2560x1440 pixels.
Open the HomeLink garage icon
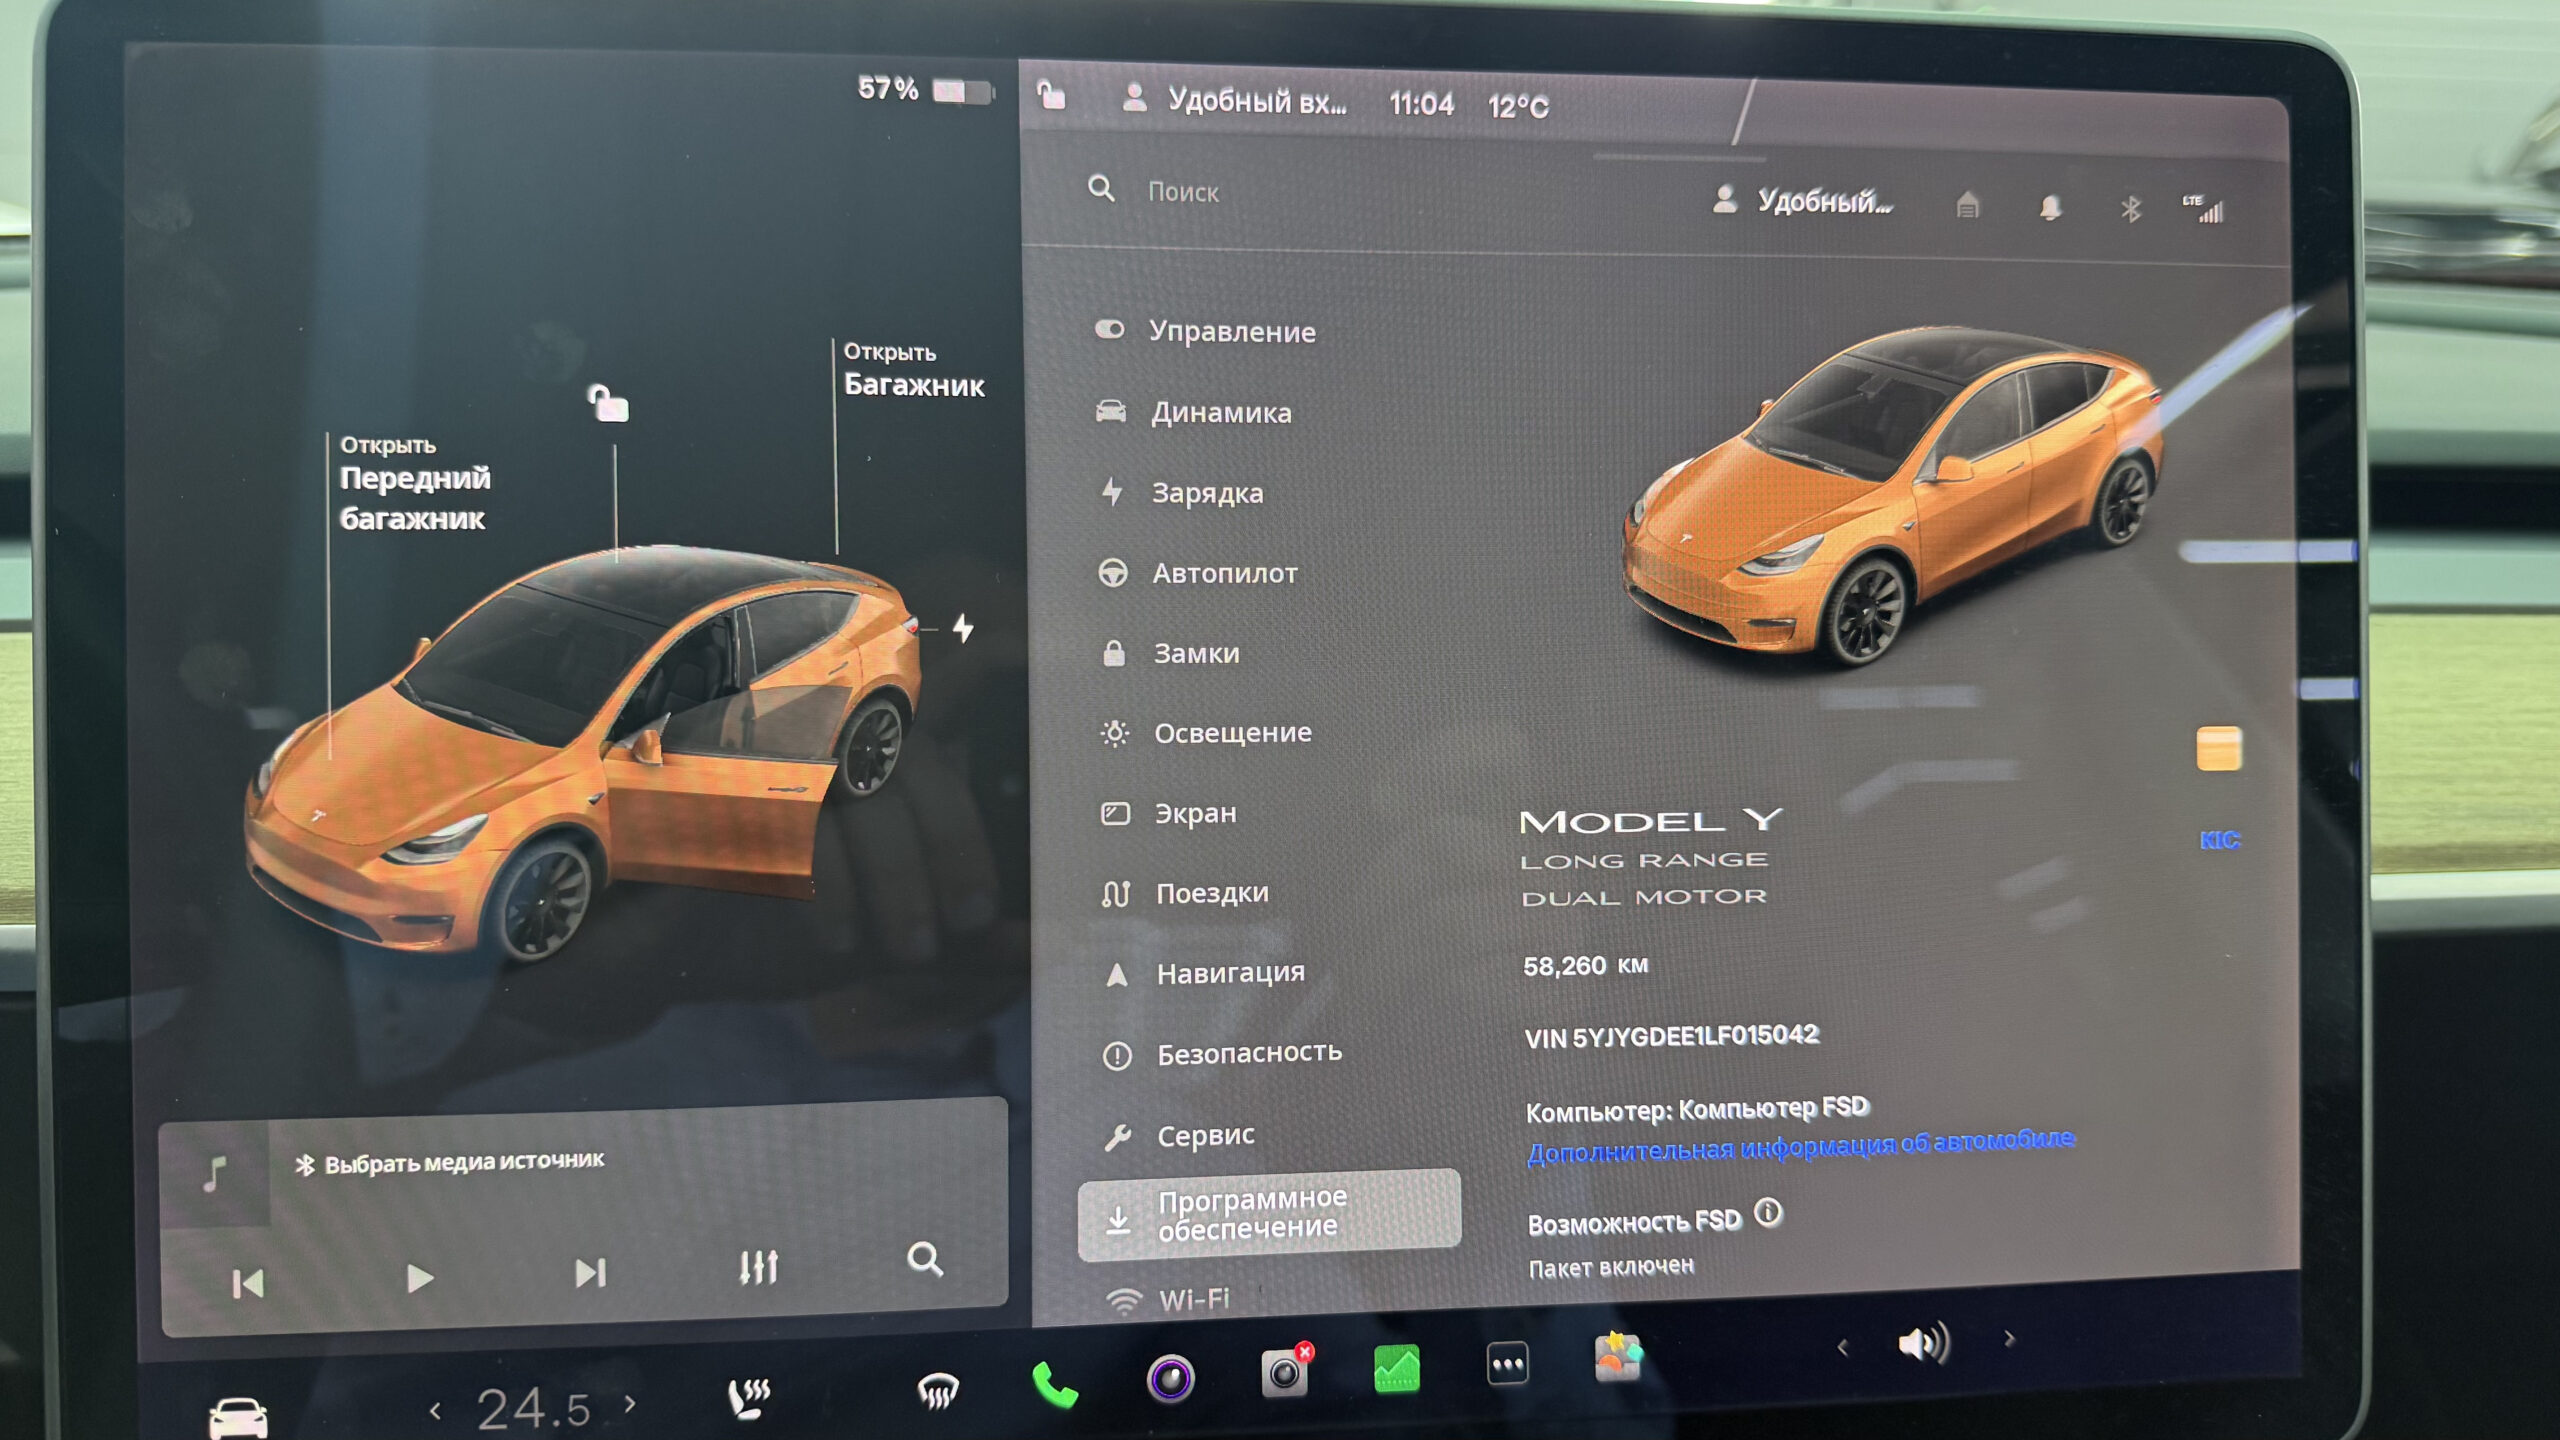[x=1967, y=206]
